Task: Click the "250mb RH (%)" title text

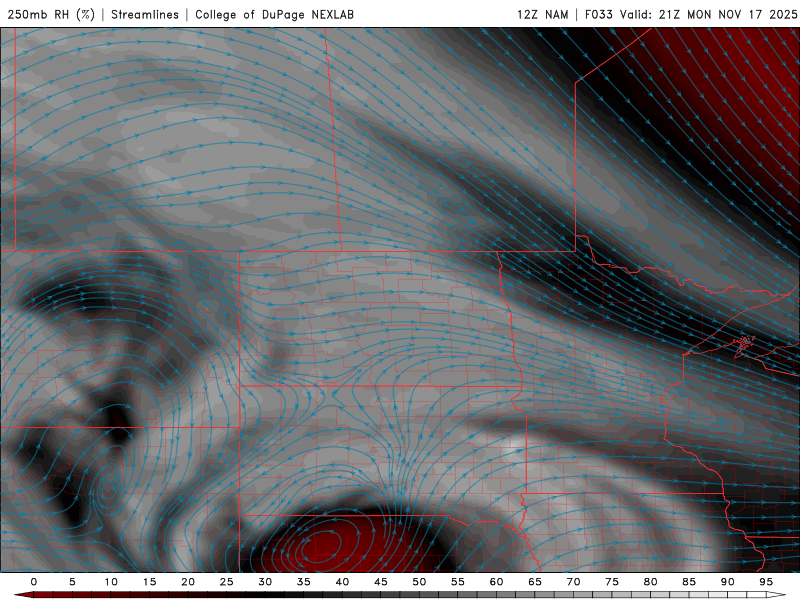Action: [51, 14]
